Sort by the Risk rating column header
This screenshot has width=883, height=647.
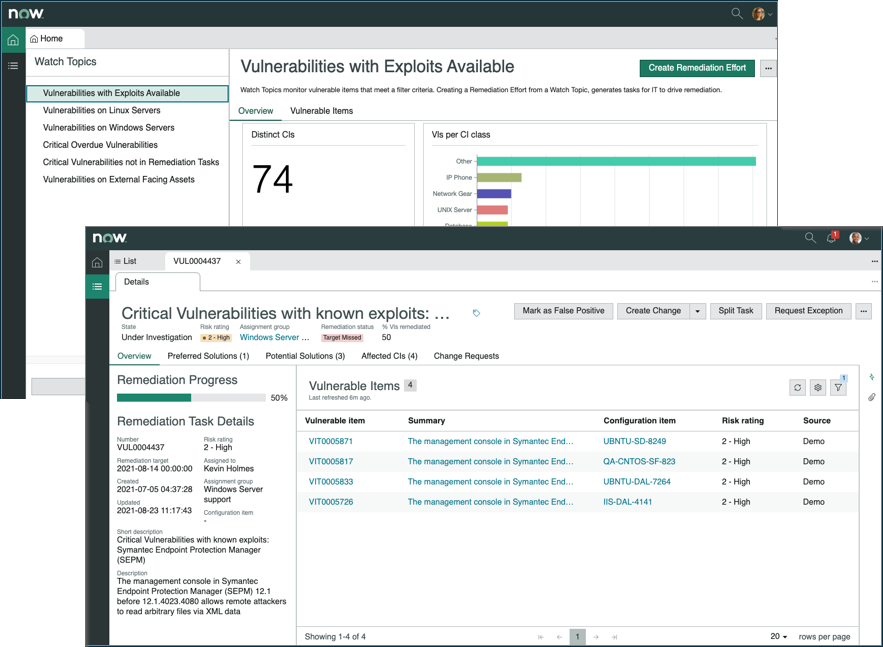coord(743,421)
